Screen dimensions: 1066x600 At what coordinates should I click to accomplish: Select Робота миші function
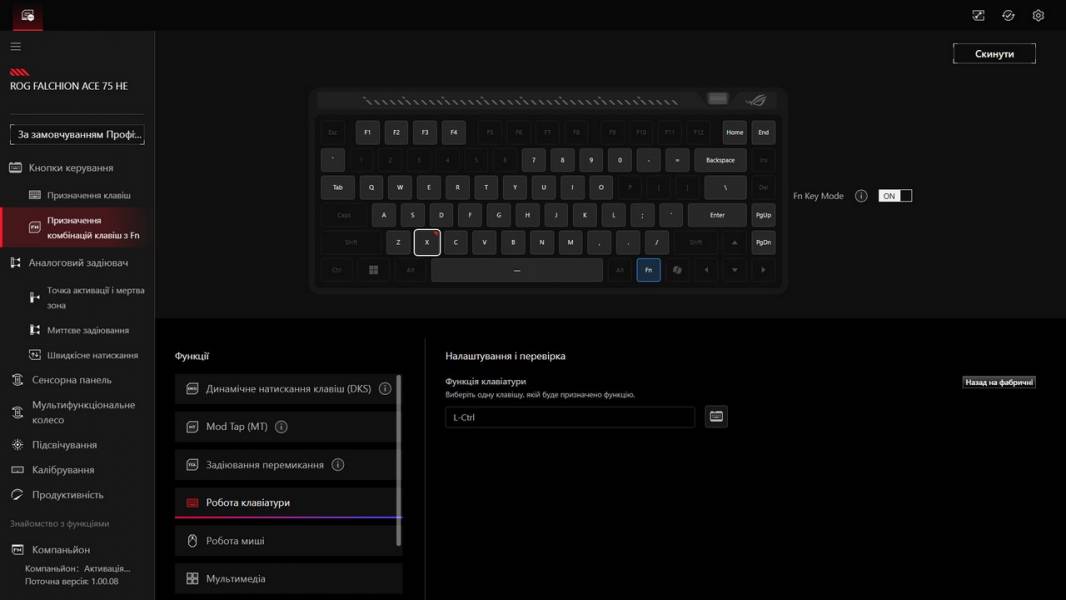288,541
